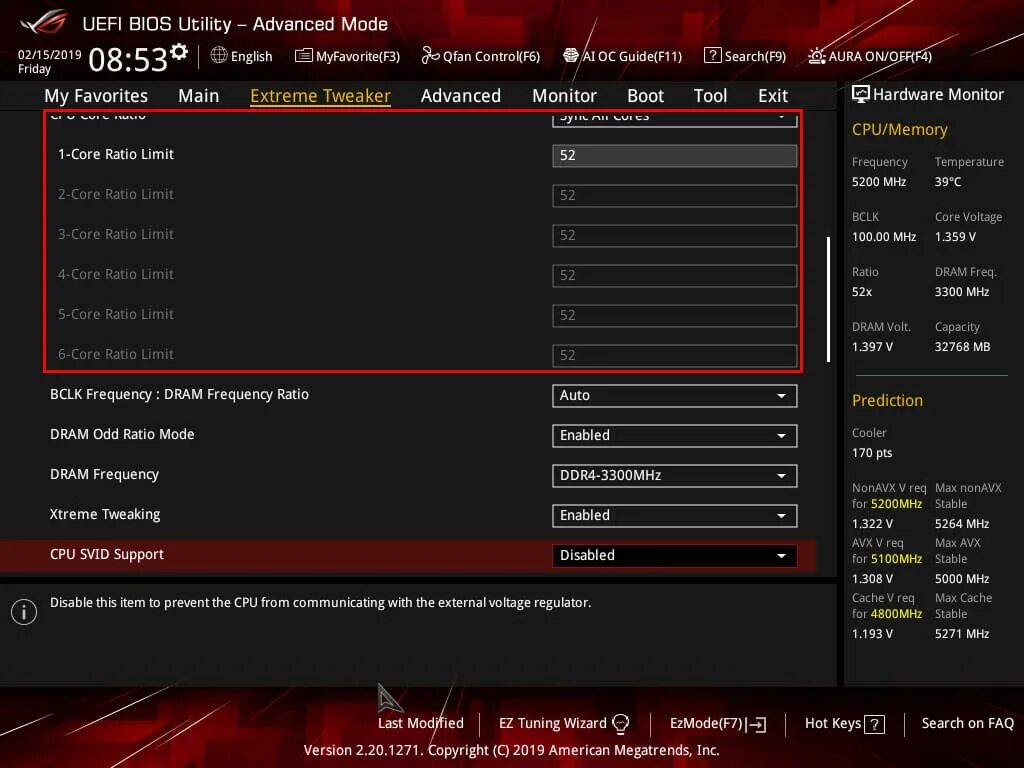Open the Boot tab
Screen dimensions: 1024x768
point(645,96)
